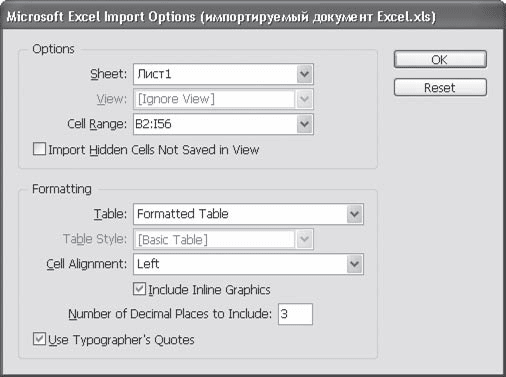This screenshot has height=377, width=506.
Task: Toggle Use Typographer's Quotes checkbox
Action: 39,339
